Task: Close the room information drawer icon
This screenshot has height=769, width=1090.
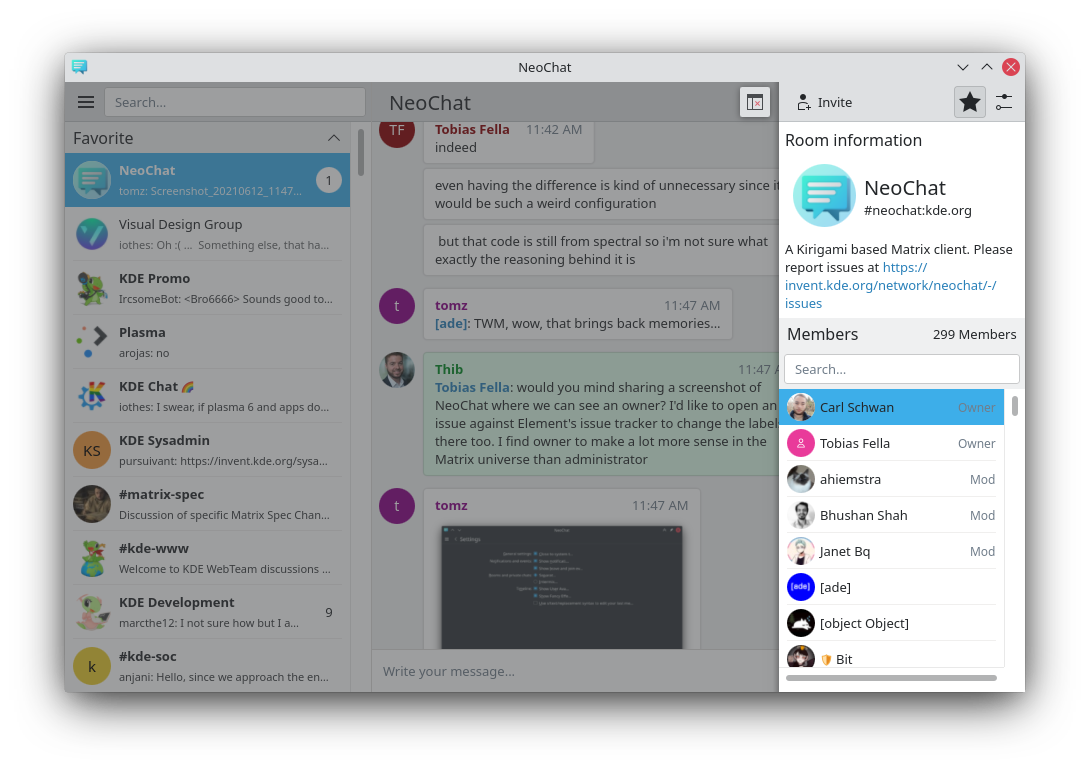Action: 755,102
